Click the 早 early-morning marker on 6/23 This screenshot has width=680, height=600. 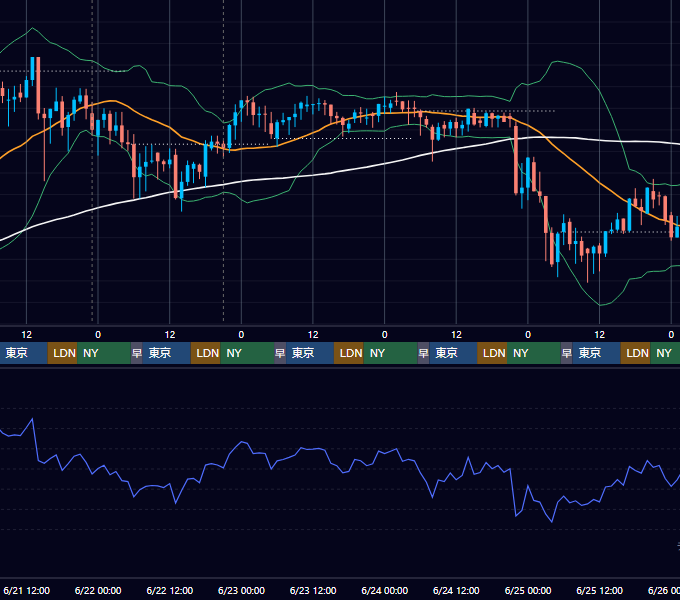(280, 353)
